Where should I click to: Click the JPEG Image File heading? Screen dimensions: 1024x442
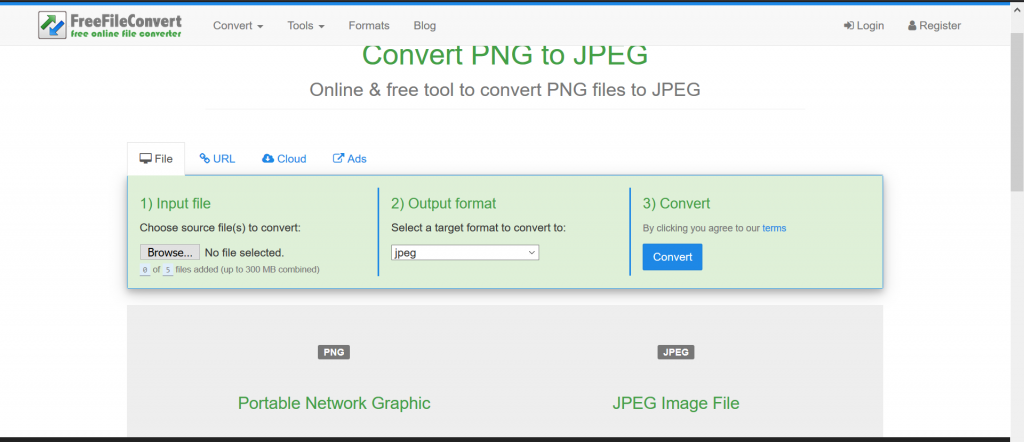675,403
